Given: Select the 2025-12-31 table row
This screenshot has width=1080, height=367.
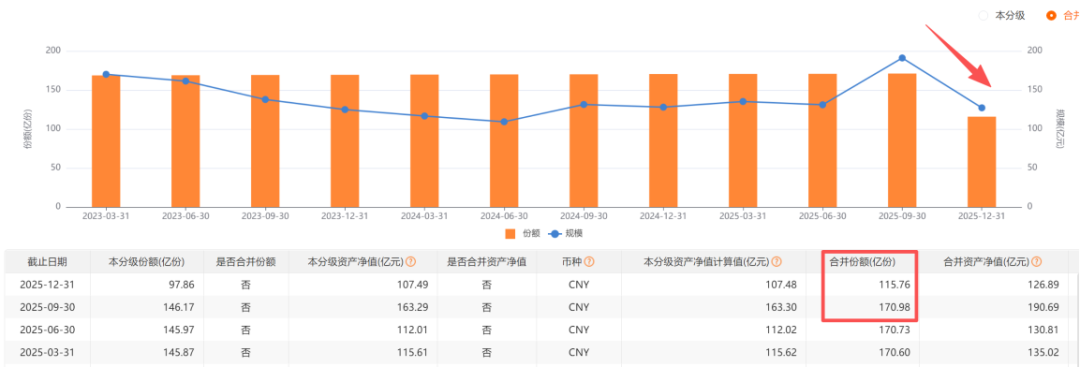Looking at the screenshot, I should [537, 284].
